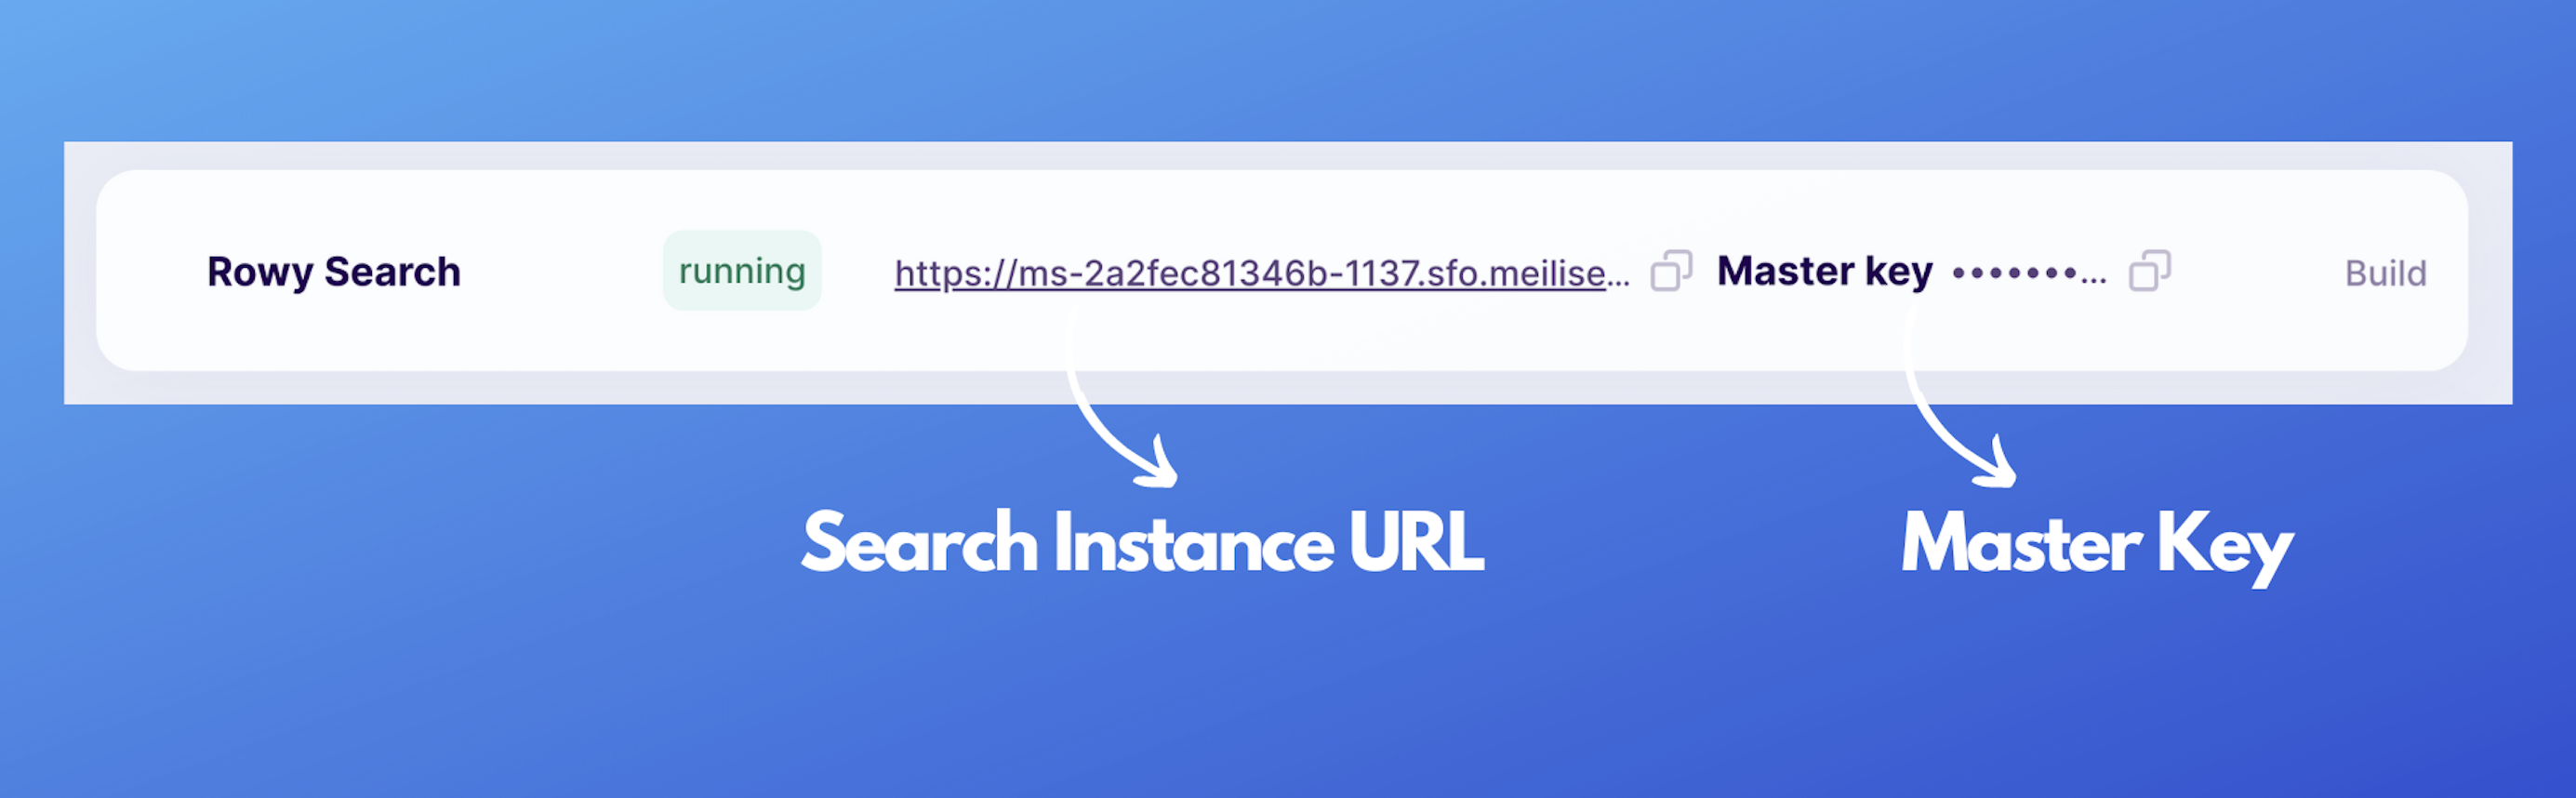
Task: Click the Master key label
Action: (1825, 271)
